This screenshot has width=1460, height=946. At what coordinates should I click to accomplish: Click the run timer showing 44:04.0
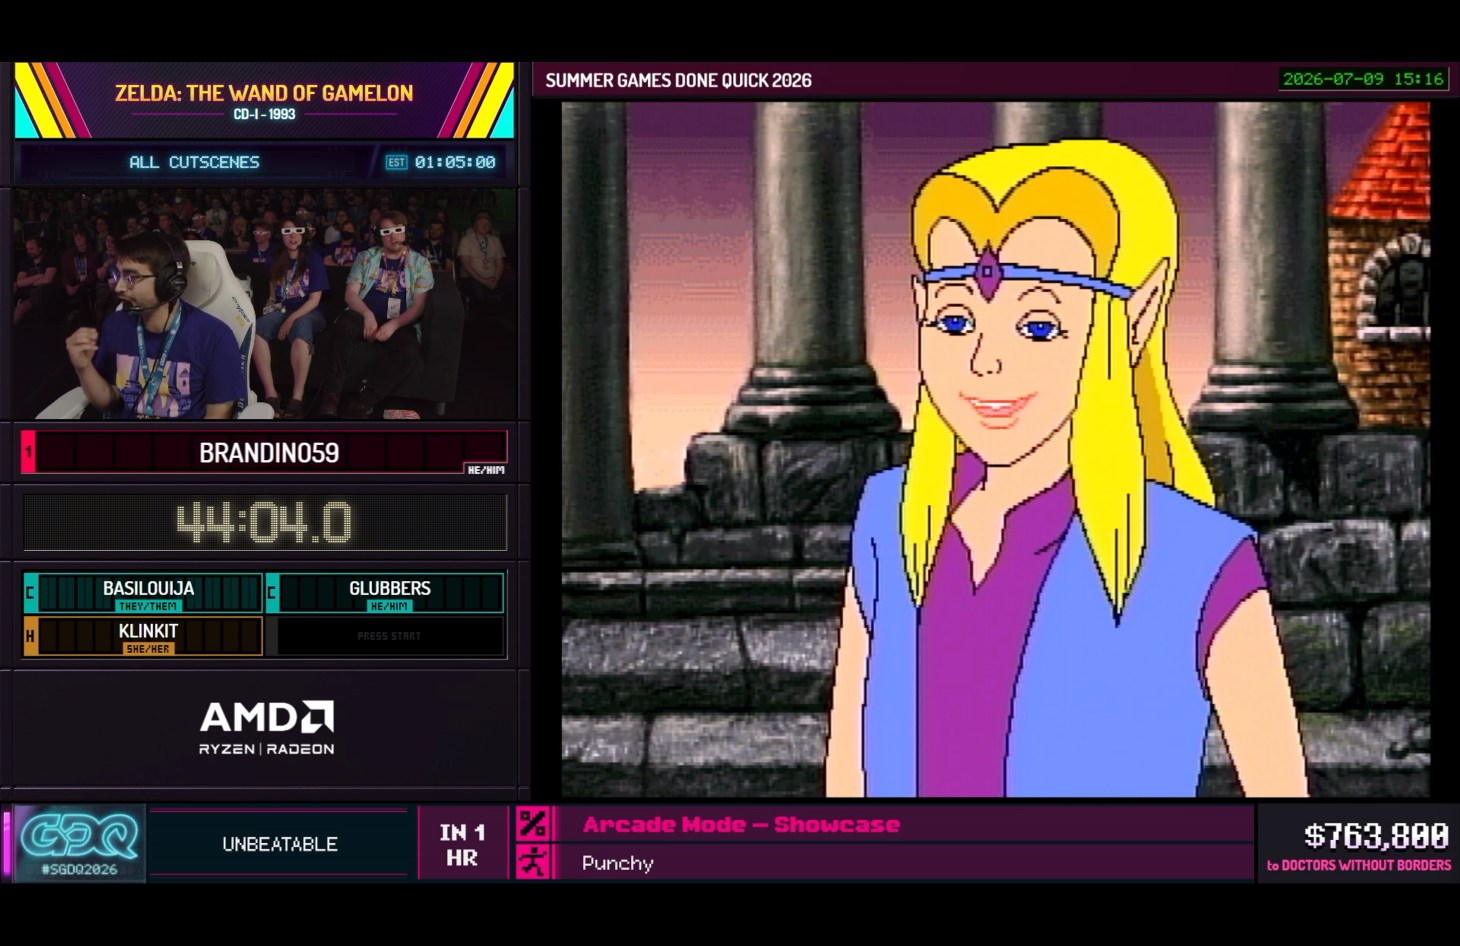click(x=265, y=522)
